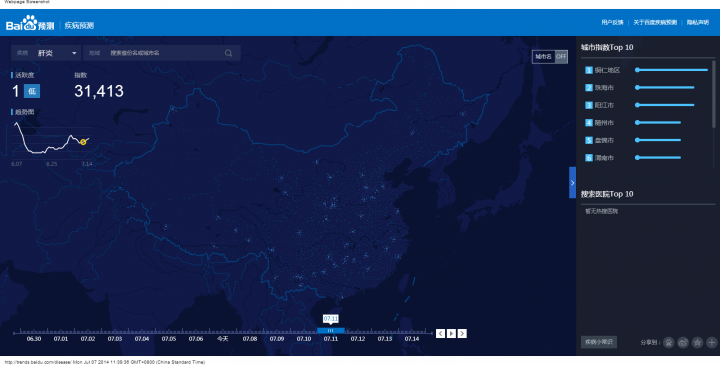Open 用户反馈 in the header
The image size is (720, 365).
click(x=612, y=22)
